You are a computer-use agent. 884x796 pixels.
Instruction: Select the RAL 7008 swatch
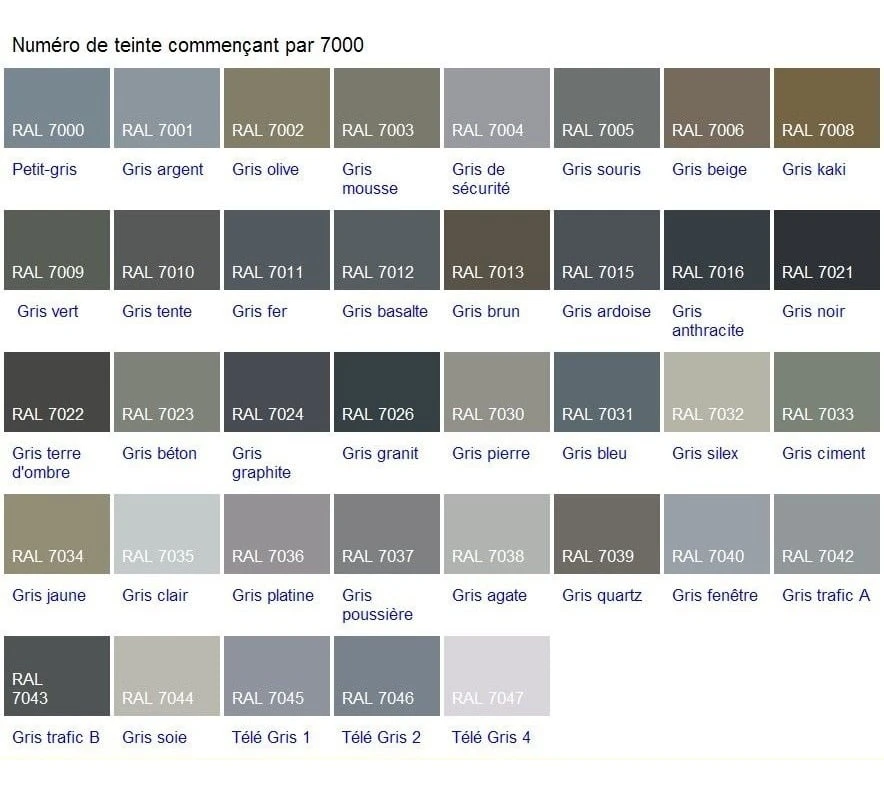(x=826, y=108)
